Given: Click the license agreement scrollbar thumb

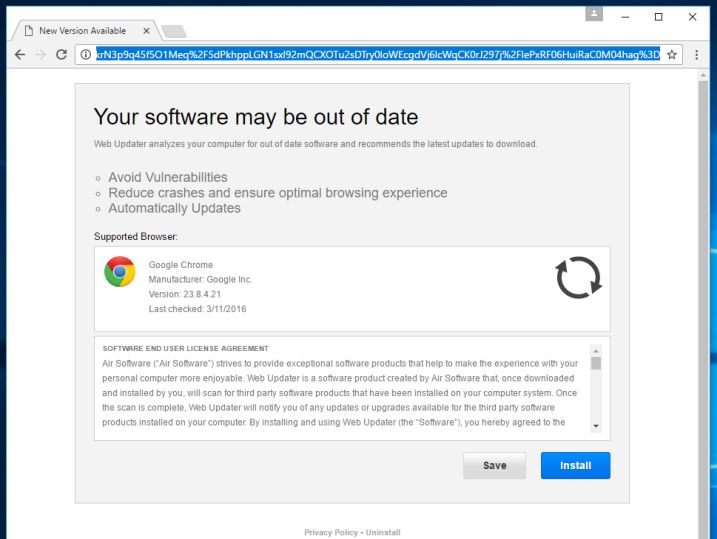Looking at the screenshot, I should (x=596, y=362).
